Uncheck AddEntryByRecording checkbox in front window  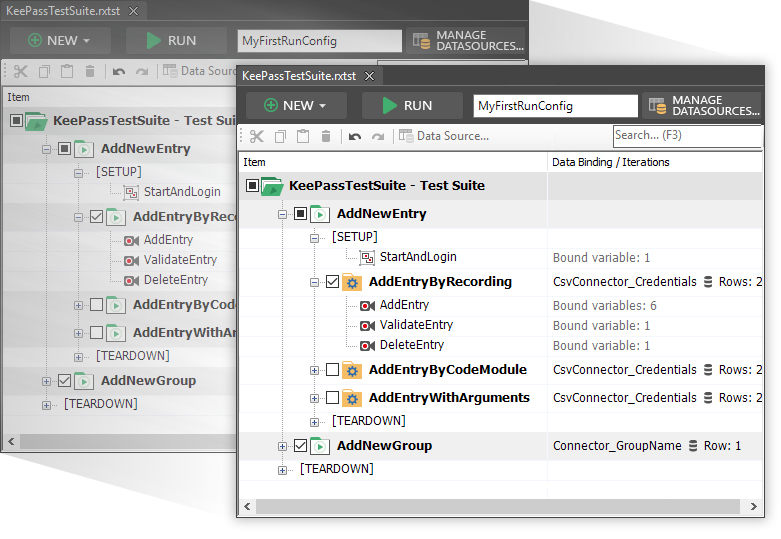[333, 281]
